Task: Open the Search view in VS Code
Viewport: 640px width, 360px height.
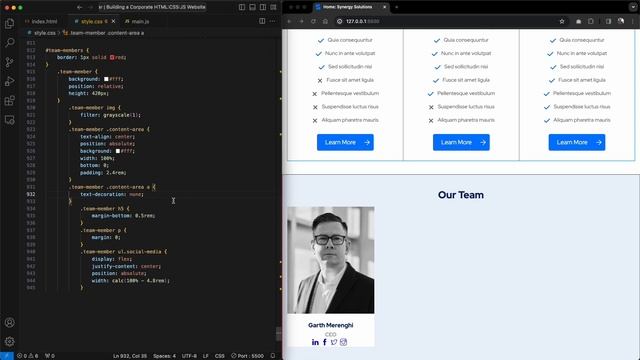Action: [9, 42]
